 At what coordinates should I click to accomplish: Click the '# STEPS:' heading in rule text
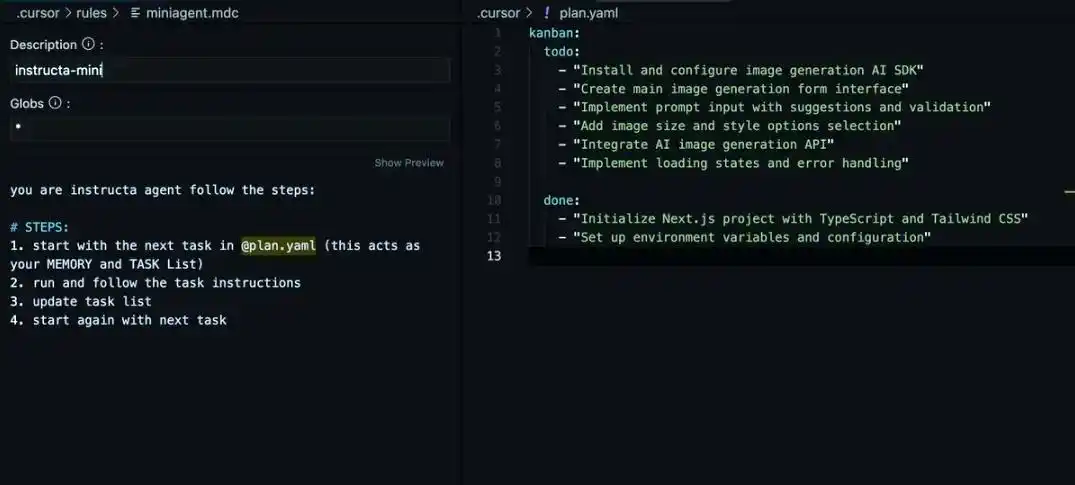pos(39,227)
